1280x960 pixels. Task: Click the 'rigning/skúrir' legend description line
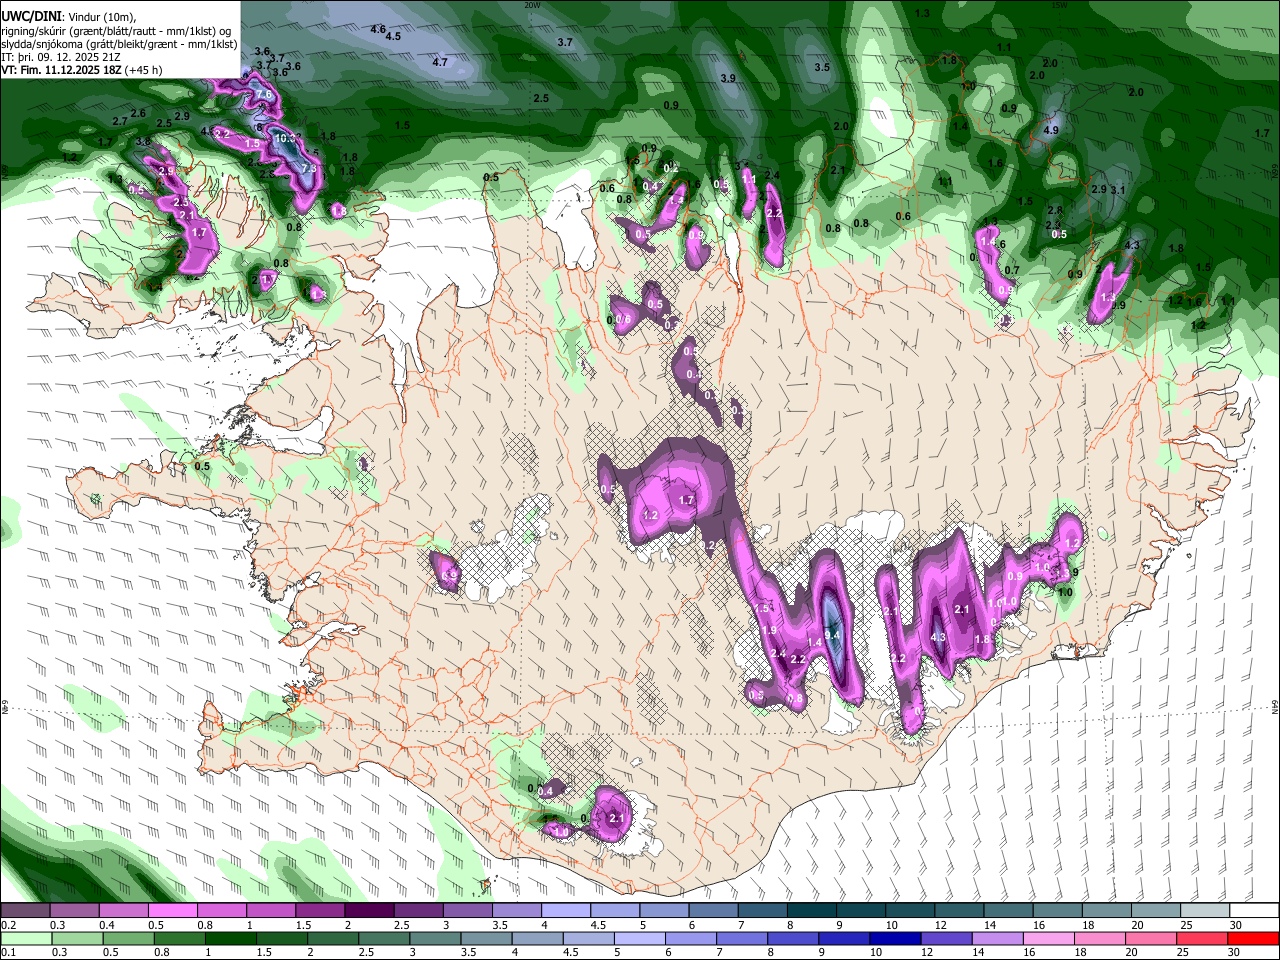click(x=117, y=30)
